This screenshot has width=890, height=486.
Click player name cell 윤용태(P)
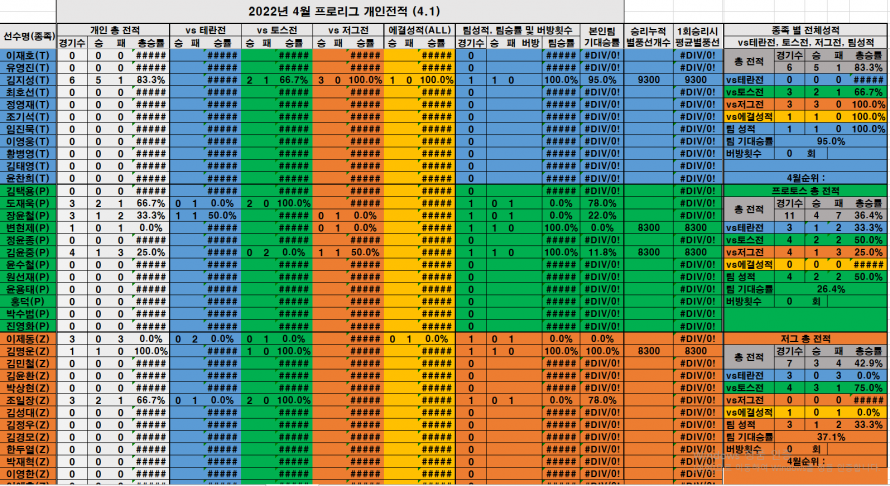point(28,290)
